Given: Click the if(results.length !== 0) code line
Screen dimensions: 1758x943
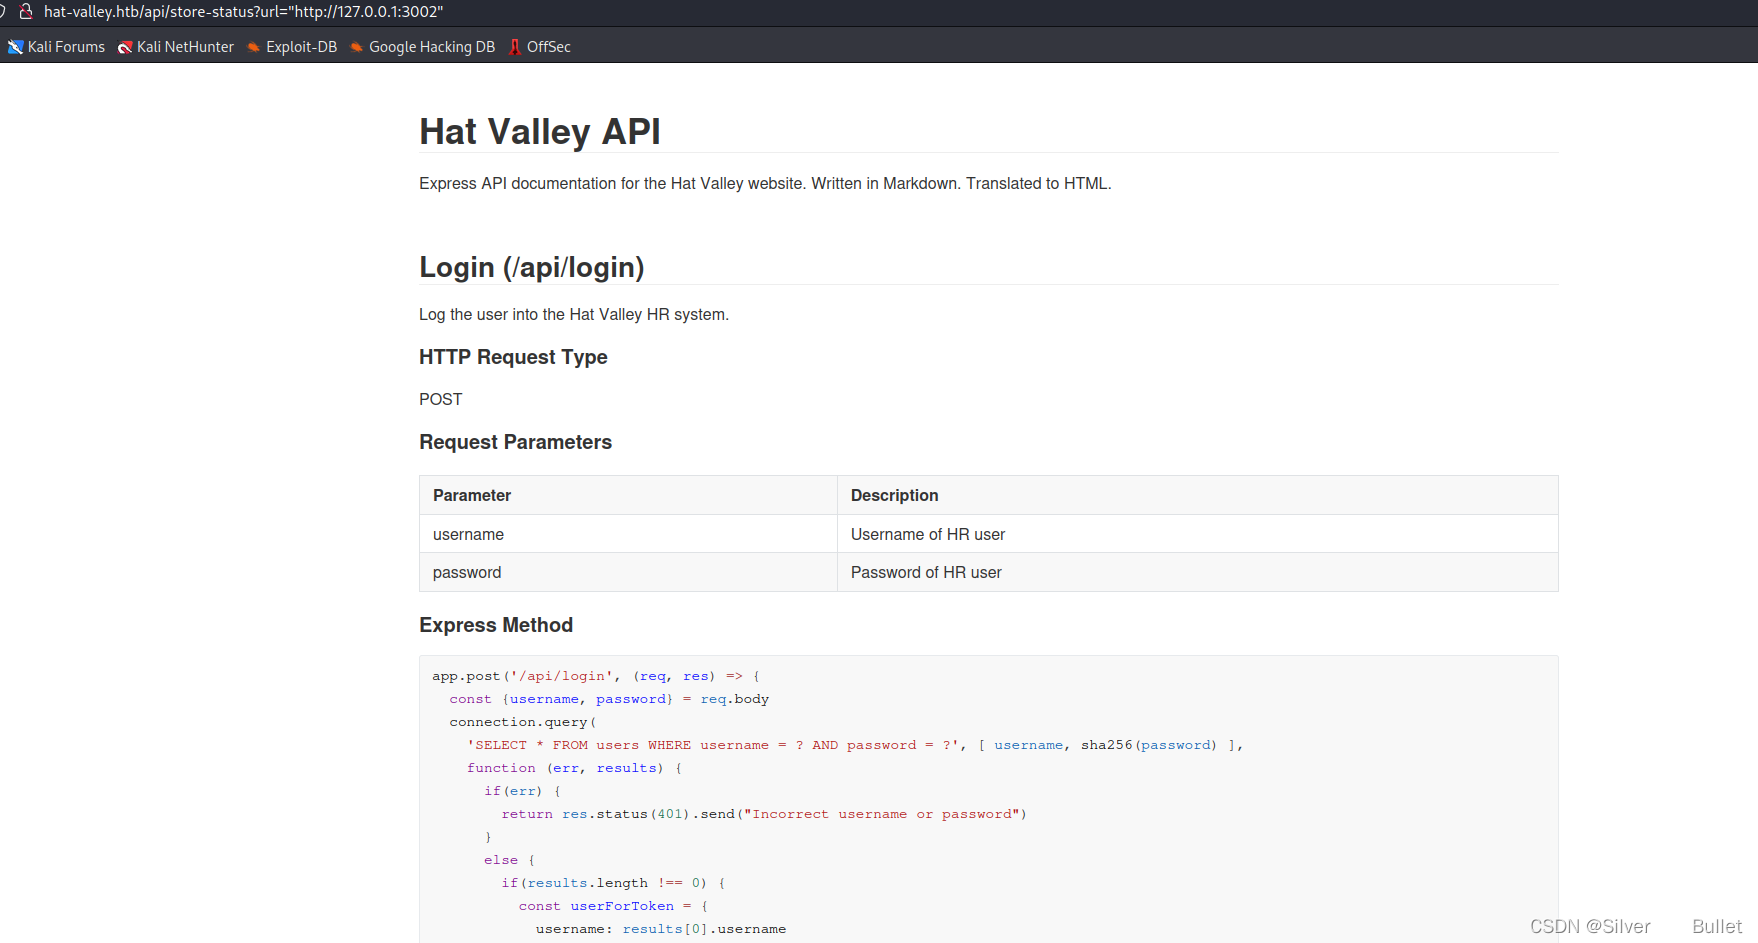Looking at the screenshot, I should tap(613, 883).
